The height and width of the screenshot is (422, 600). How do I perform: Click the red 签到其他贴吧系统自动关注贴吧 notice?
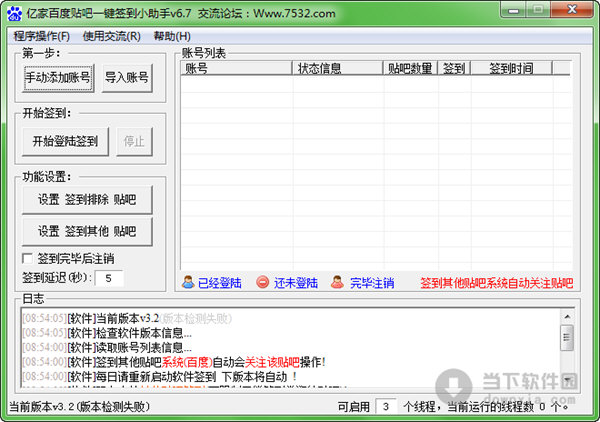pos(497,283)
